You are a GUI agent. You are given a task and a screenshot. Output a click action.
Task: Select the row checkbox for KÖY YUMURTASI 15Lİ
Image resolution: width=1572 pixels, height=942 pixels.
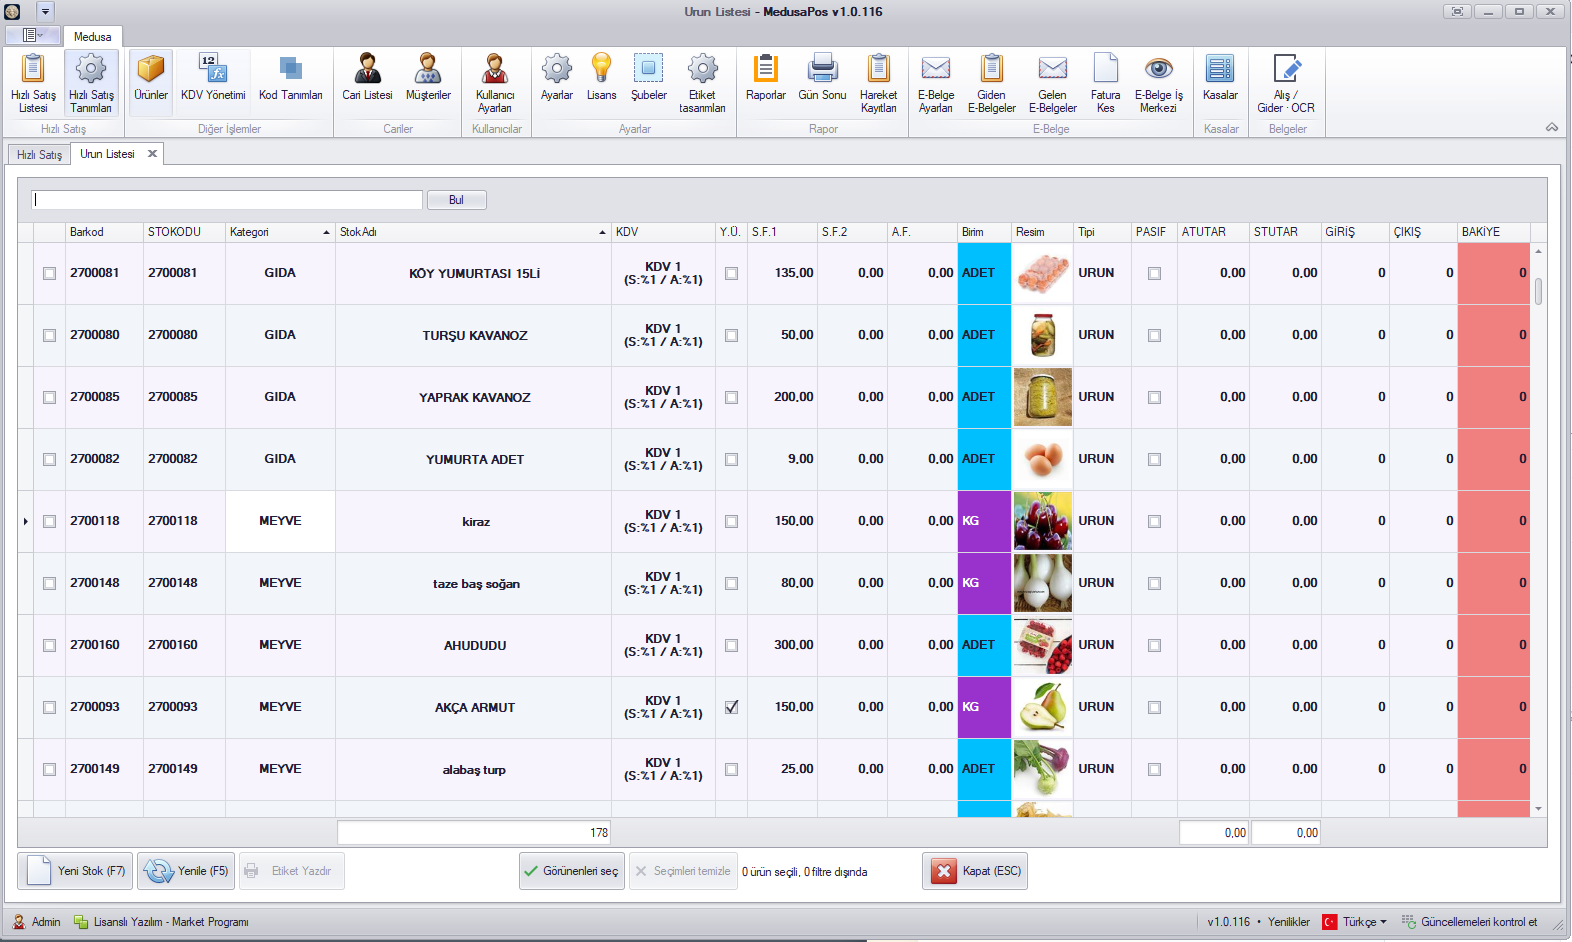49,273
